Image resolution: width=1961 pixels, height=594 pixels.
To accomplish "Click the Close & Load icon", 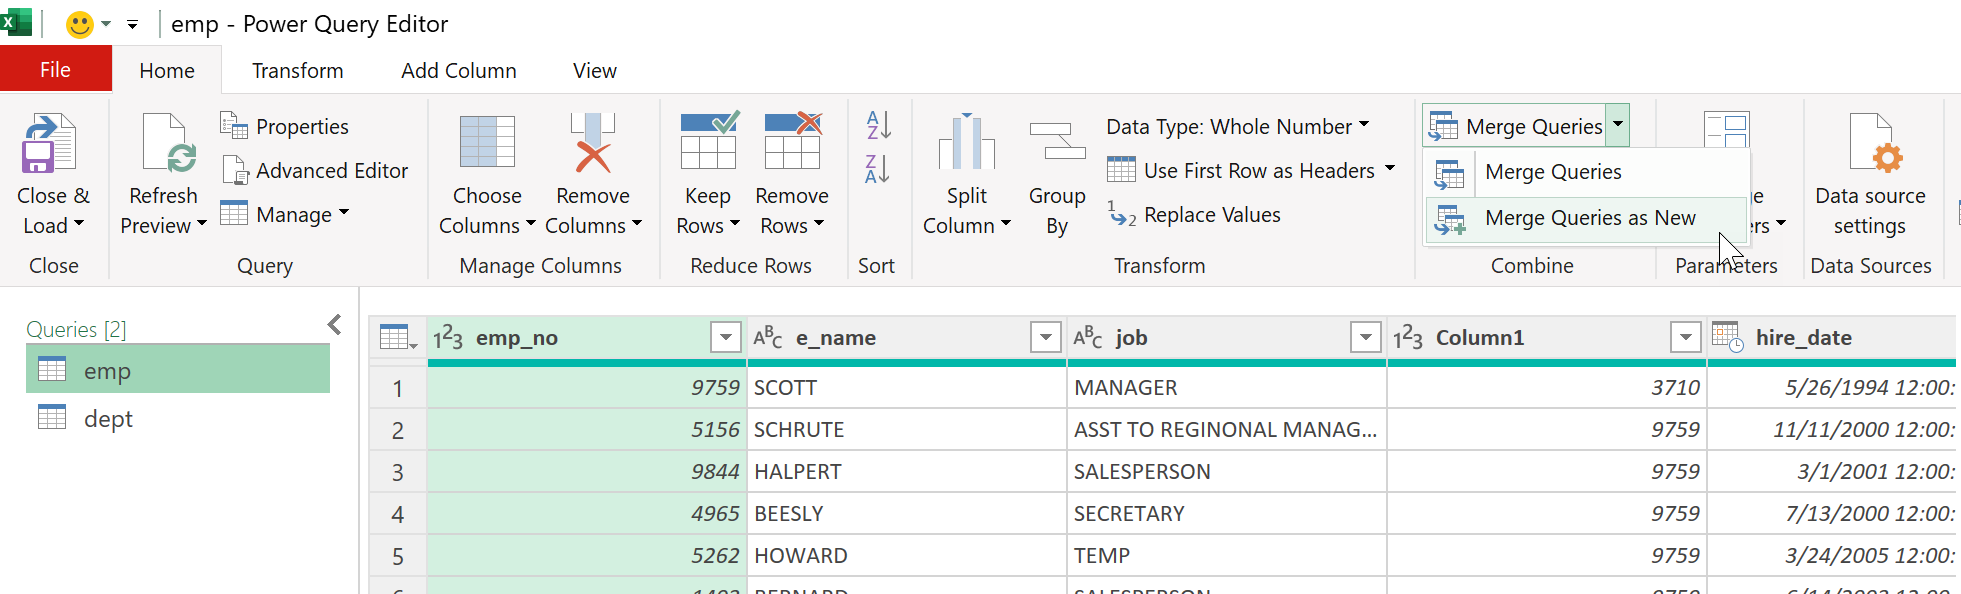I will tap(50, 143).
